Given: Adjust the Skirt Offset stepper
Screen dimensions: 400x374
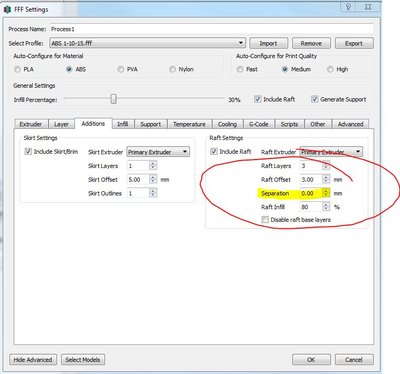Looking at the screenshot, I should pyautogui.click(x=153, y=179).
